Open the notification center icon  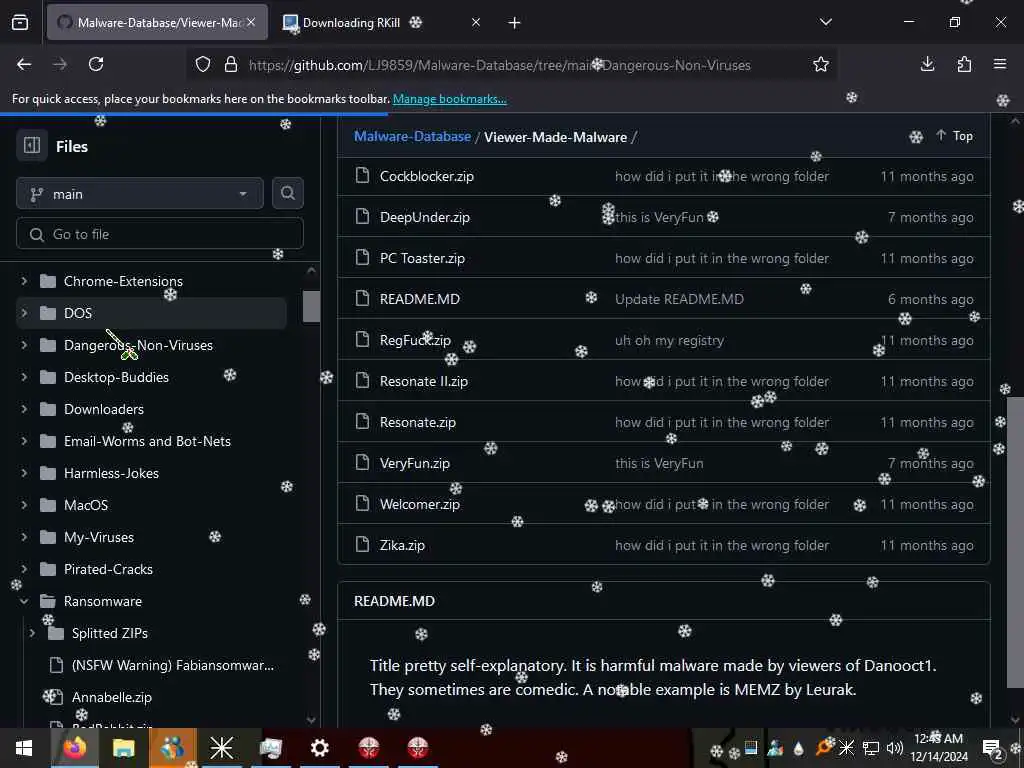[991, 748]
